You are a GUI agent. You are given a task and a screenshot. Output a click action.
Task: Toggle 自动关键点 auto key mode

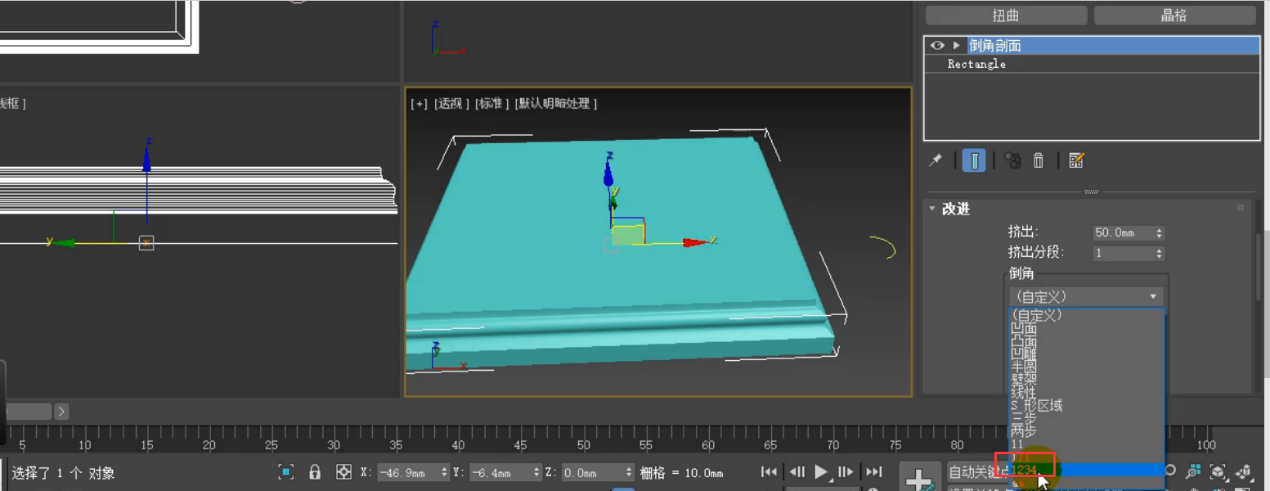tap(976, 472)
